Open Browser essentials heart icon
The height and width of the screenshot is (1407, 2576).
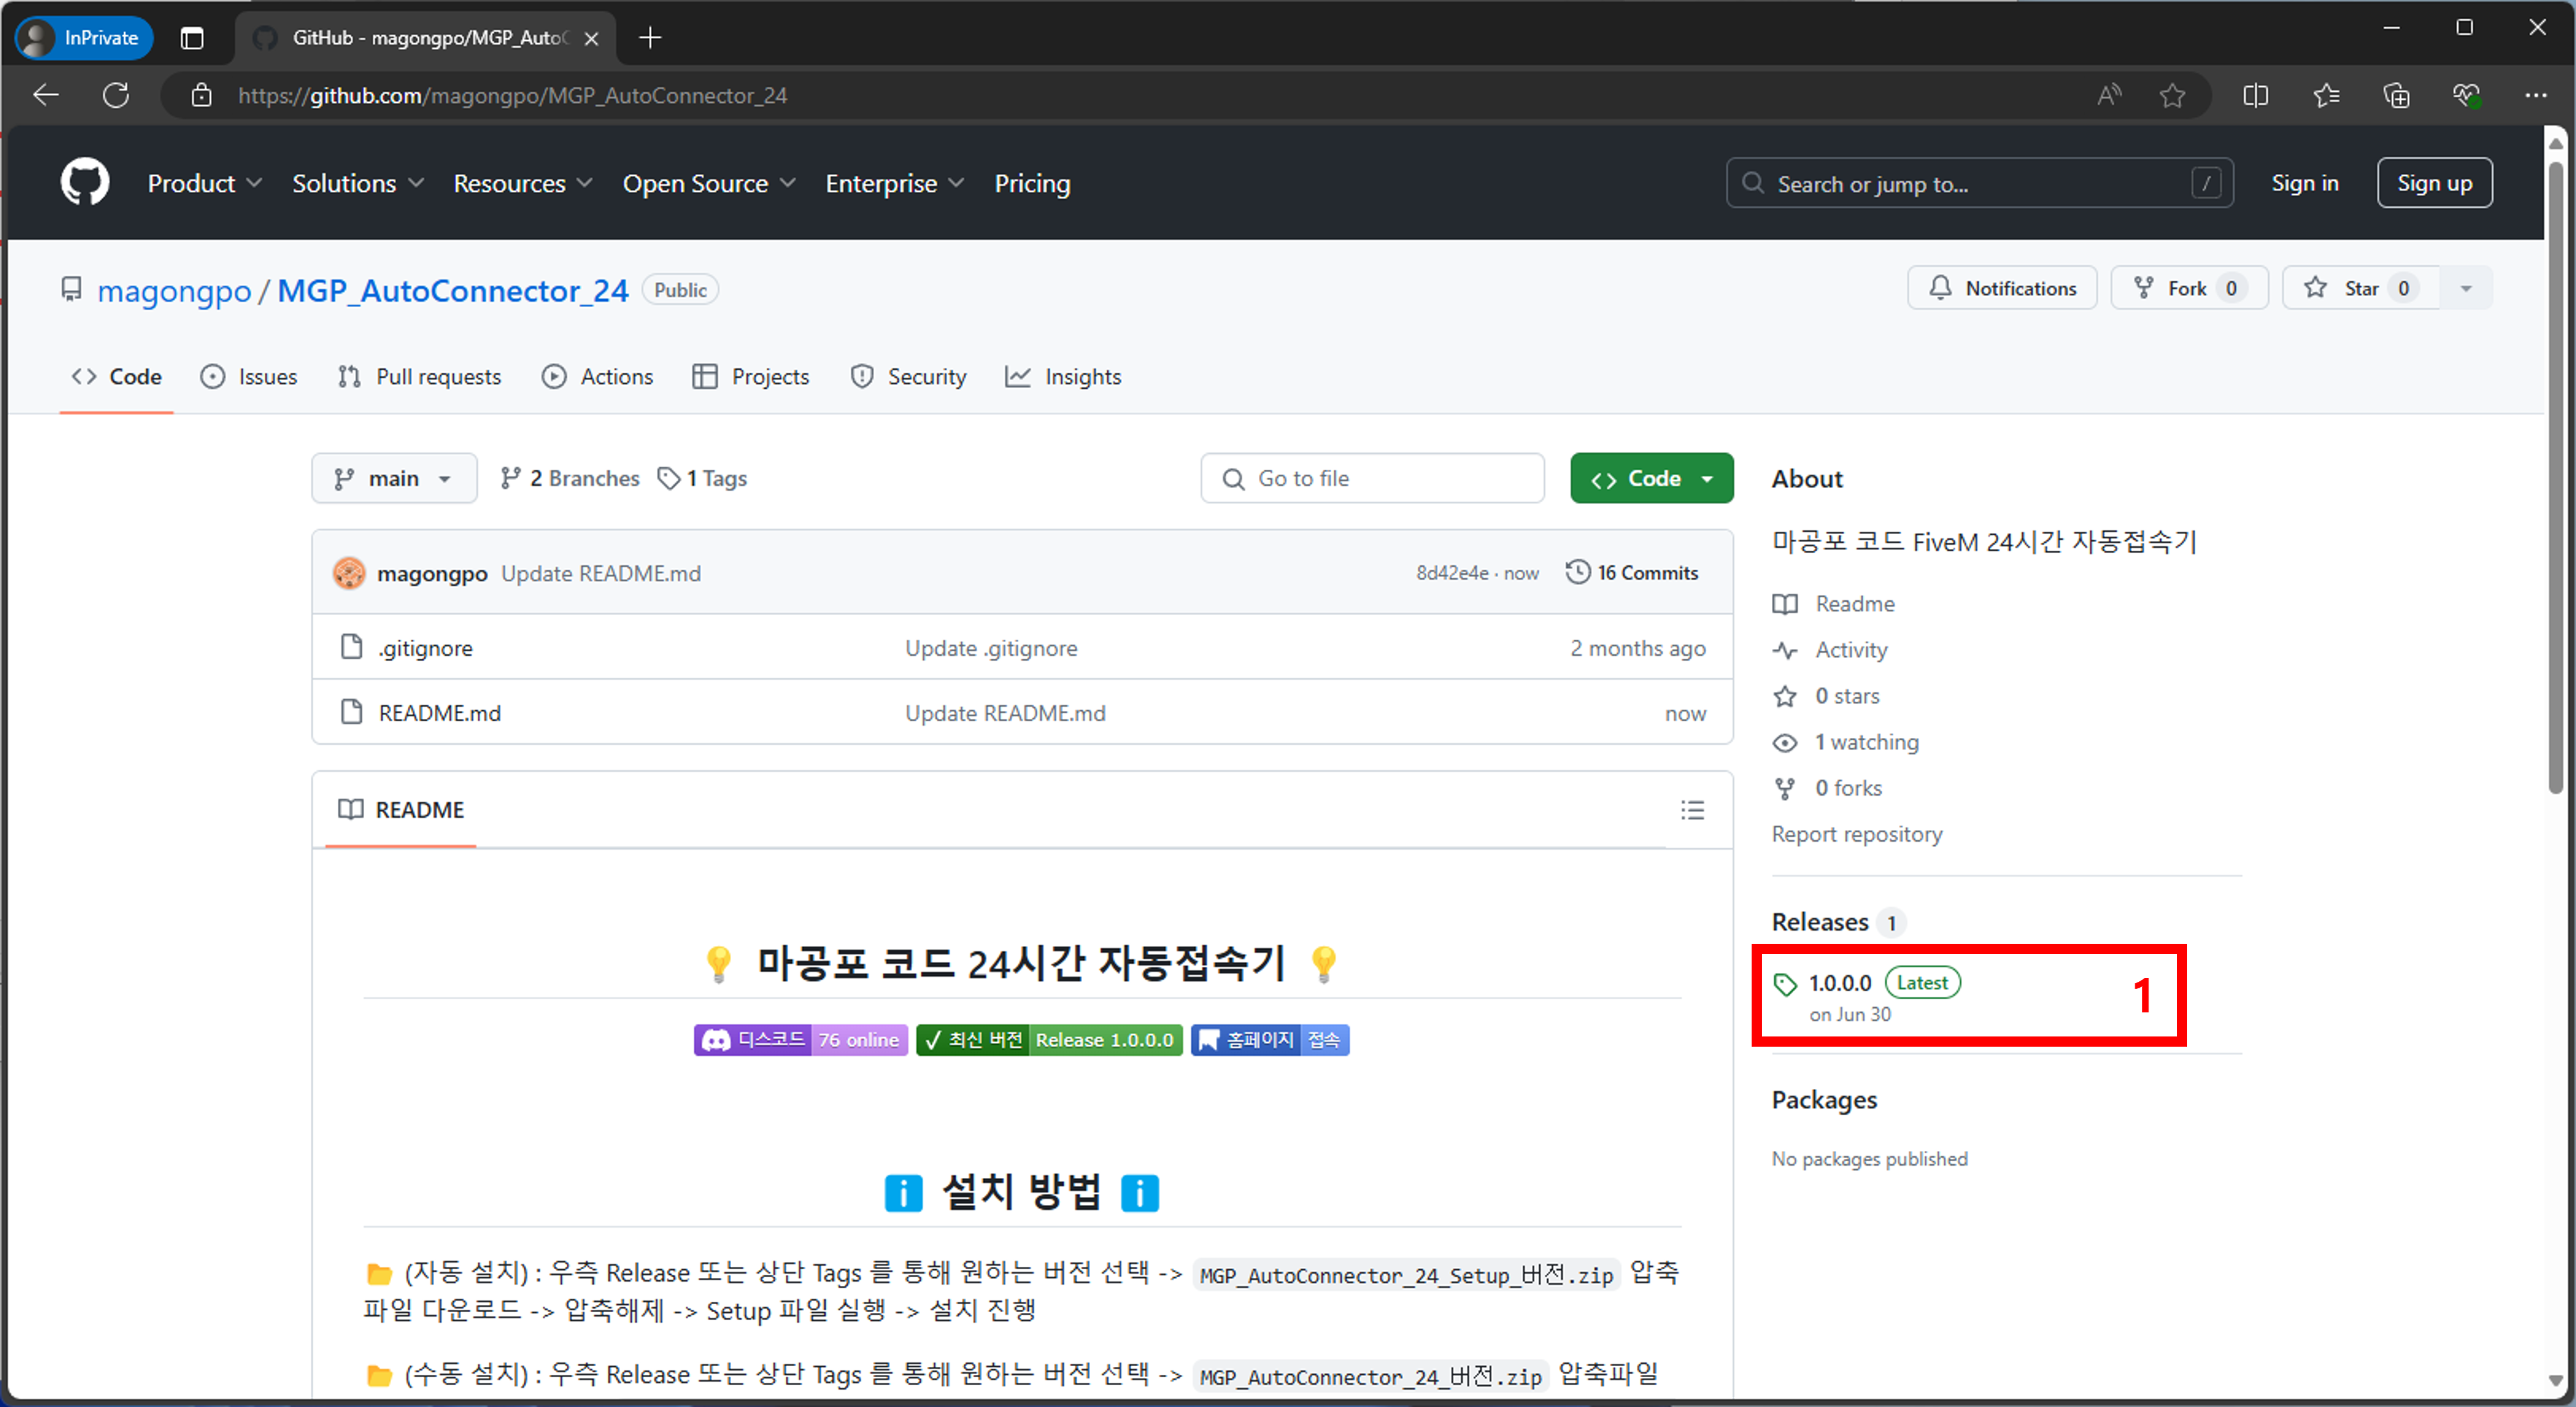(x=2466, y=95)
